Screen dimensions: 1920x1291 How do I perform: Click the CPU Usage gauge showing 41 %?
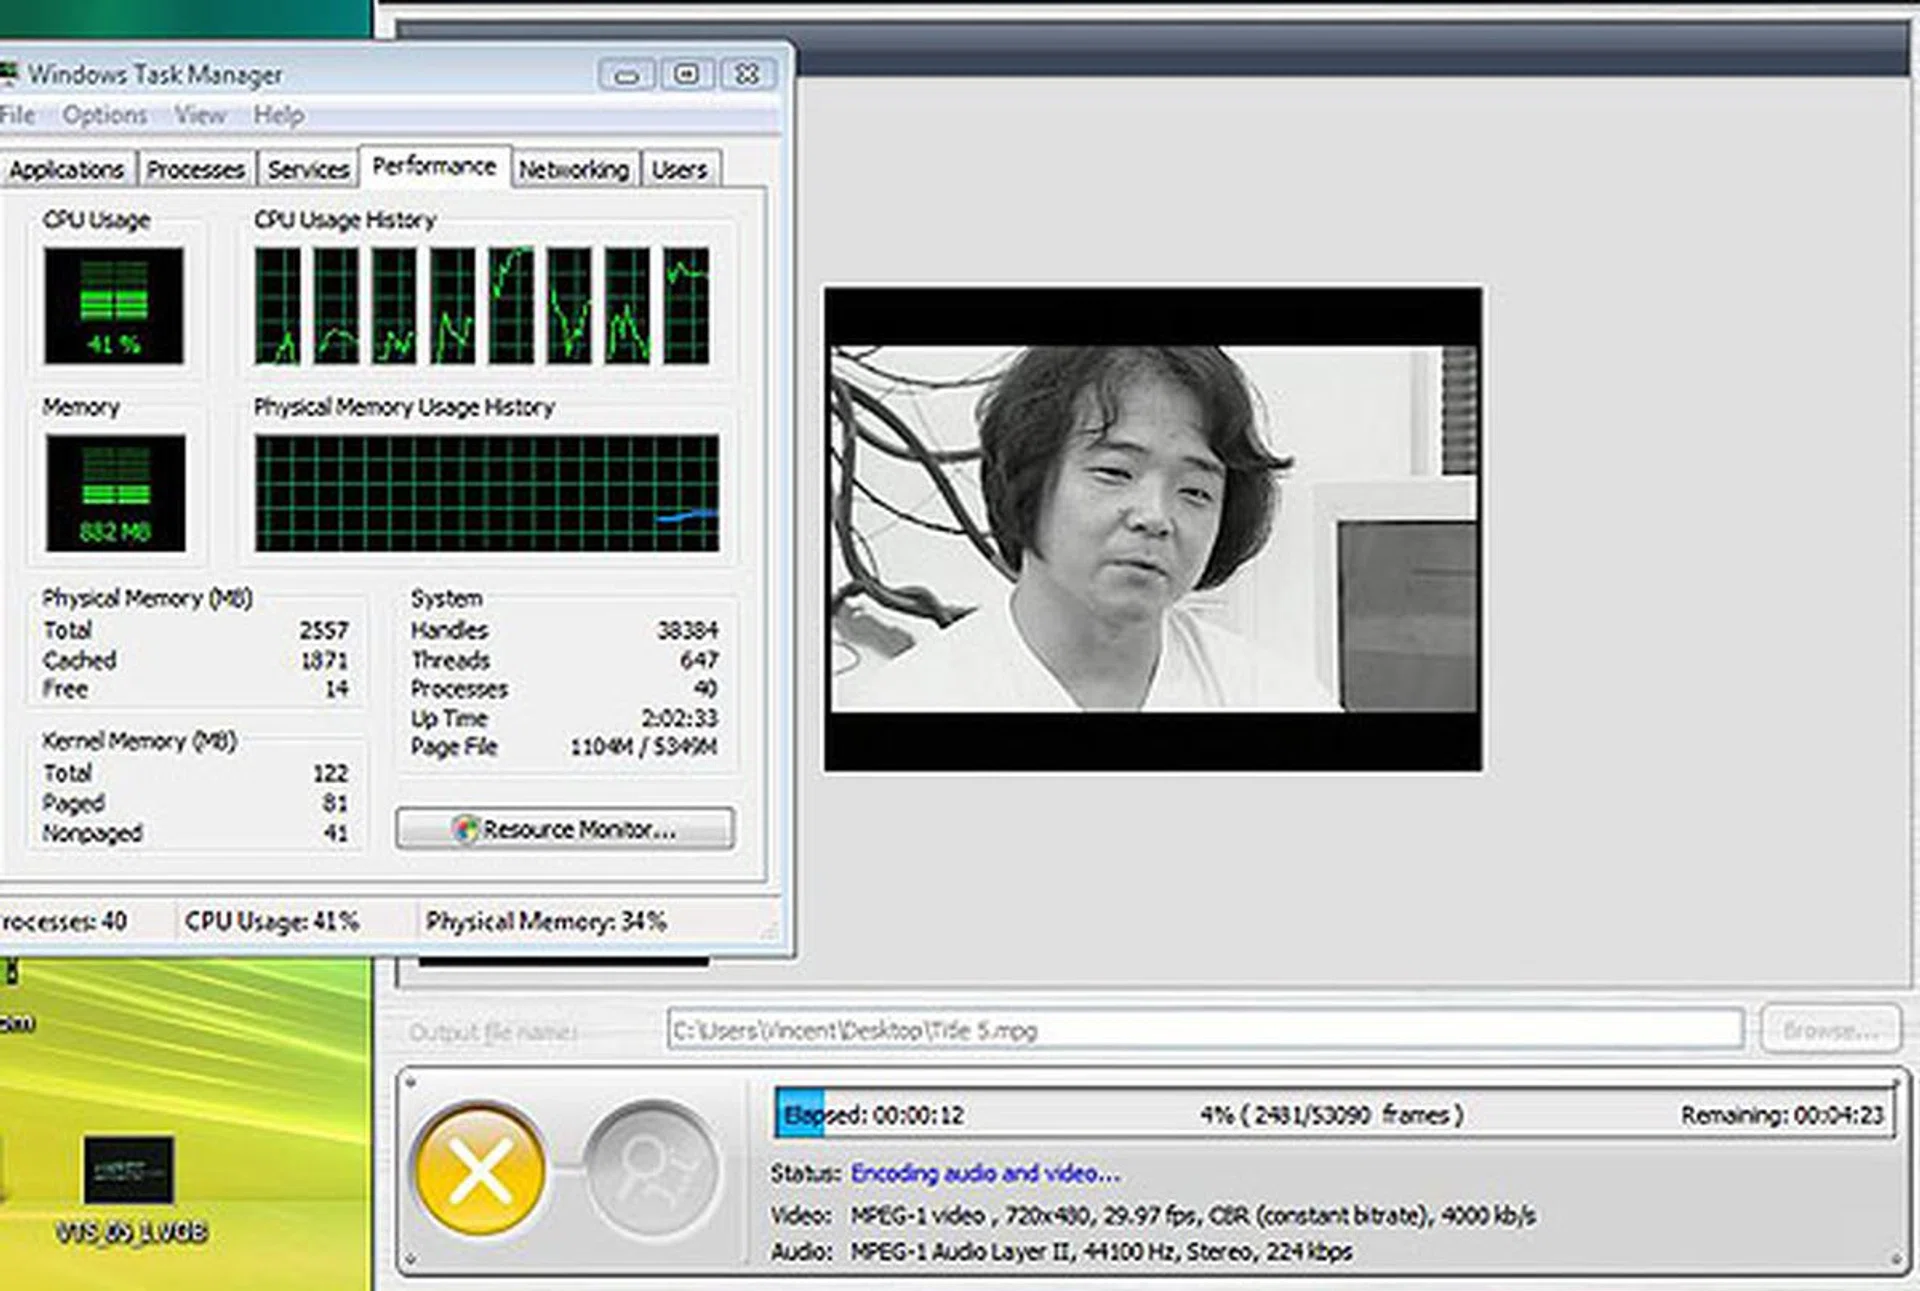pyautogui.click(x=114, y=305)
